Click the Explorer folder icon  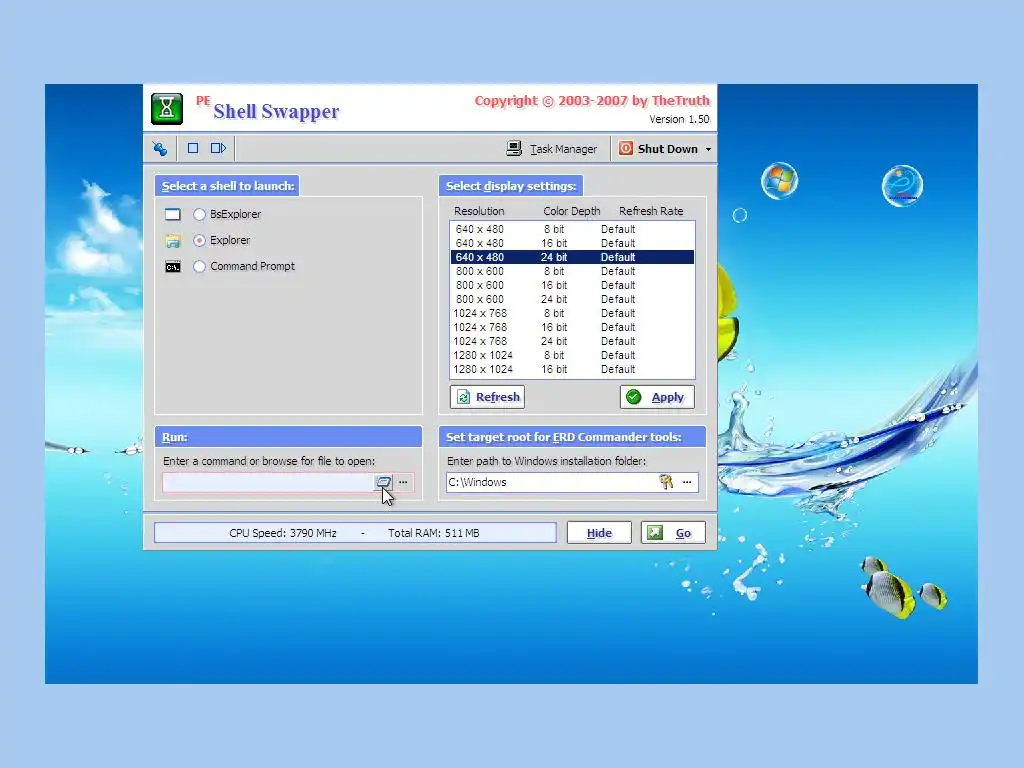coord(172,241)
